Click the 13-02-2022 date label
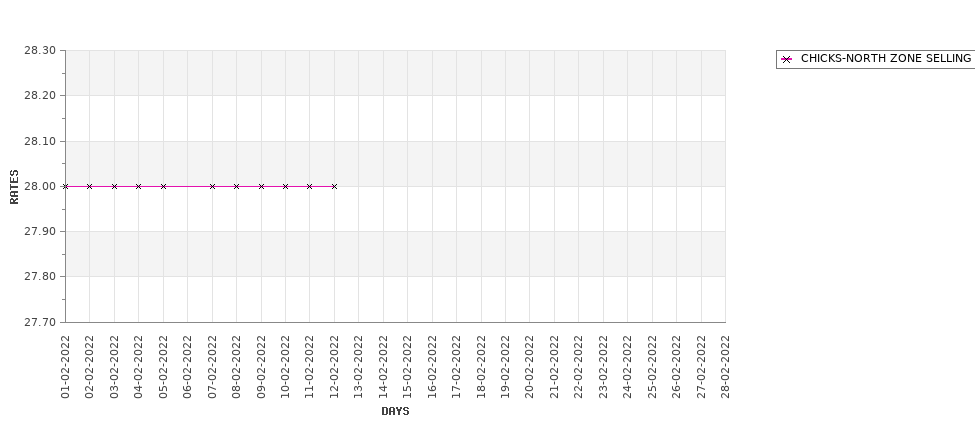Image resolution: width=975 pixels, height=429 pixels. point(359,367)
